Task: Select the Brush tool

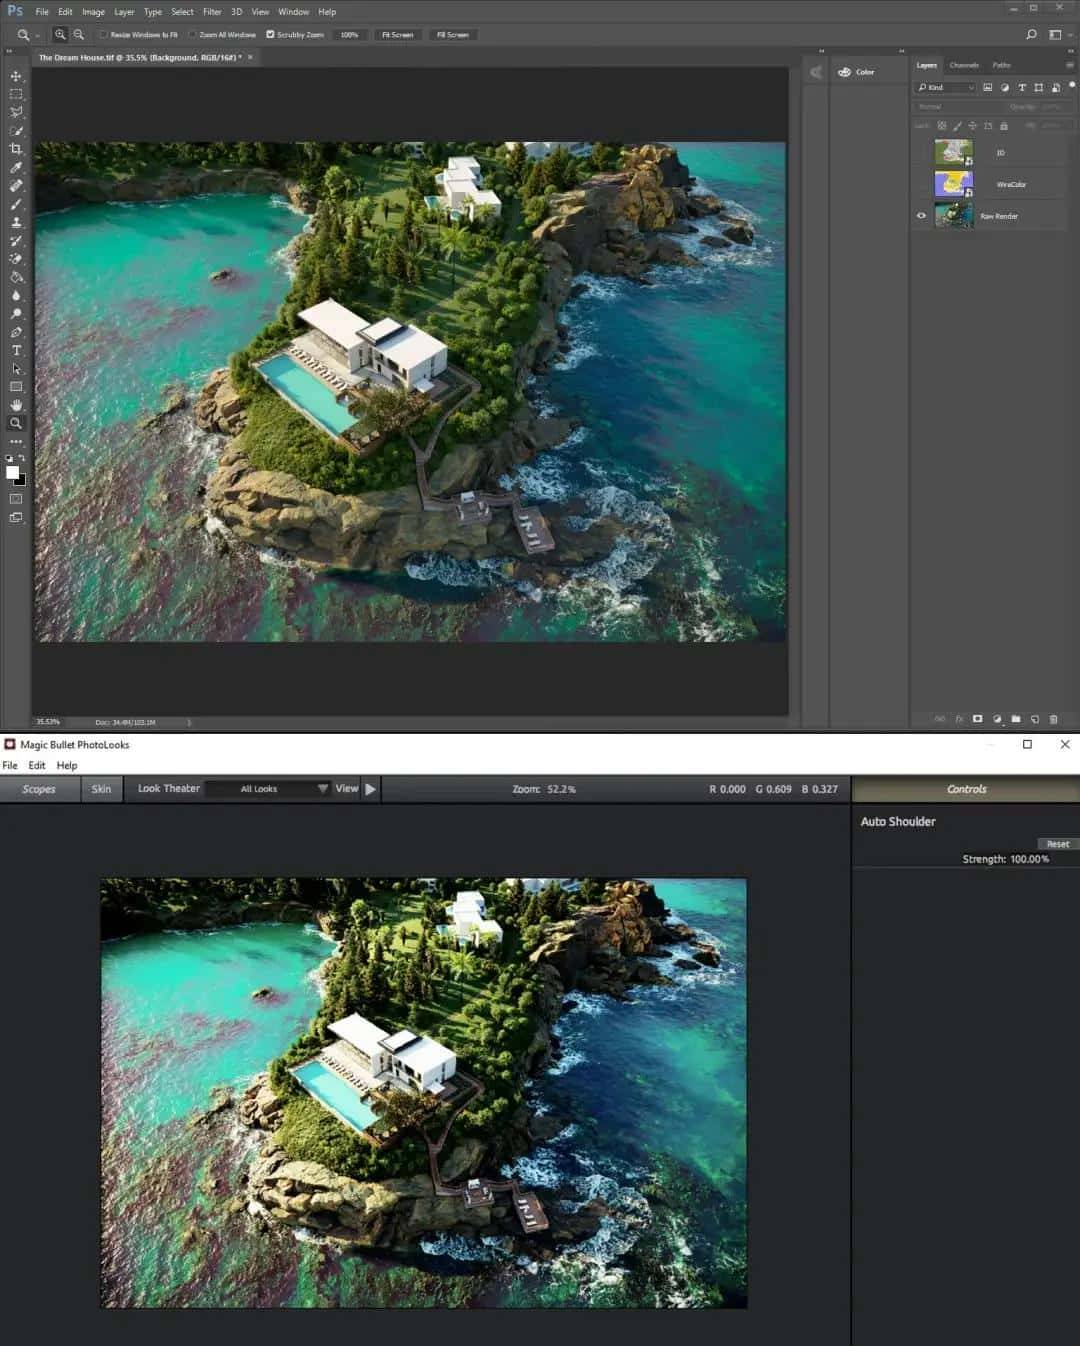Action: 15,204
